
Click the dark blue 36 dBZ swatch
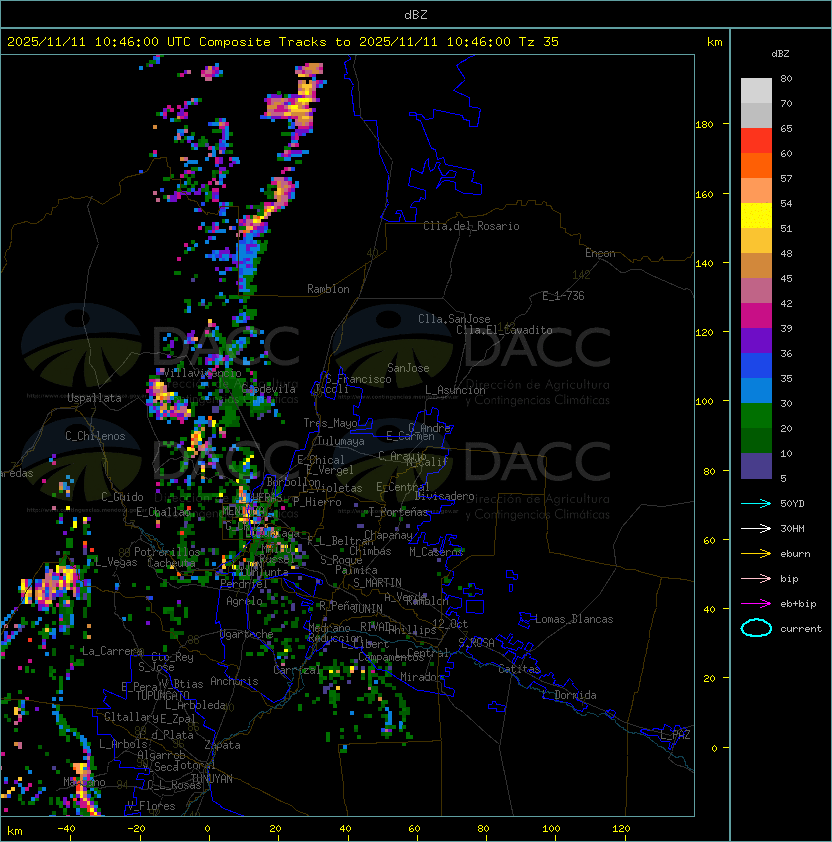tap(756, 366)
